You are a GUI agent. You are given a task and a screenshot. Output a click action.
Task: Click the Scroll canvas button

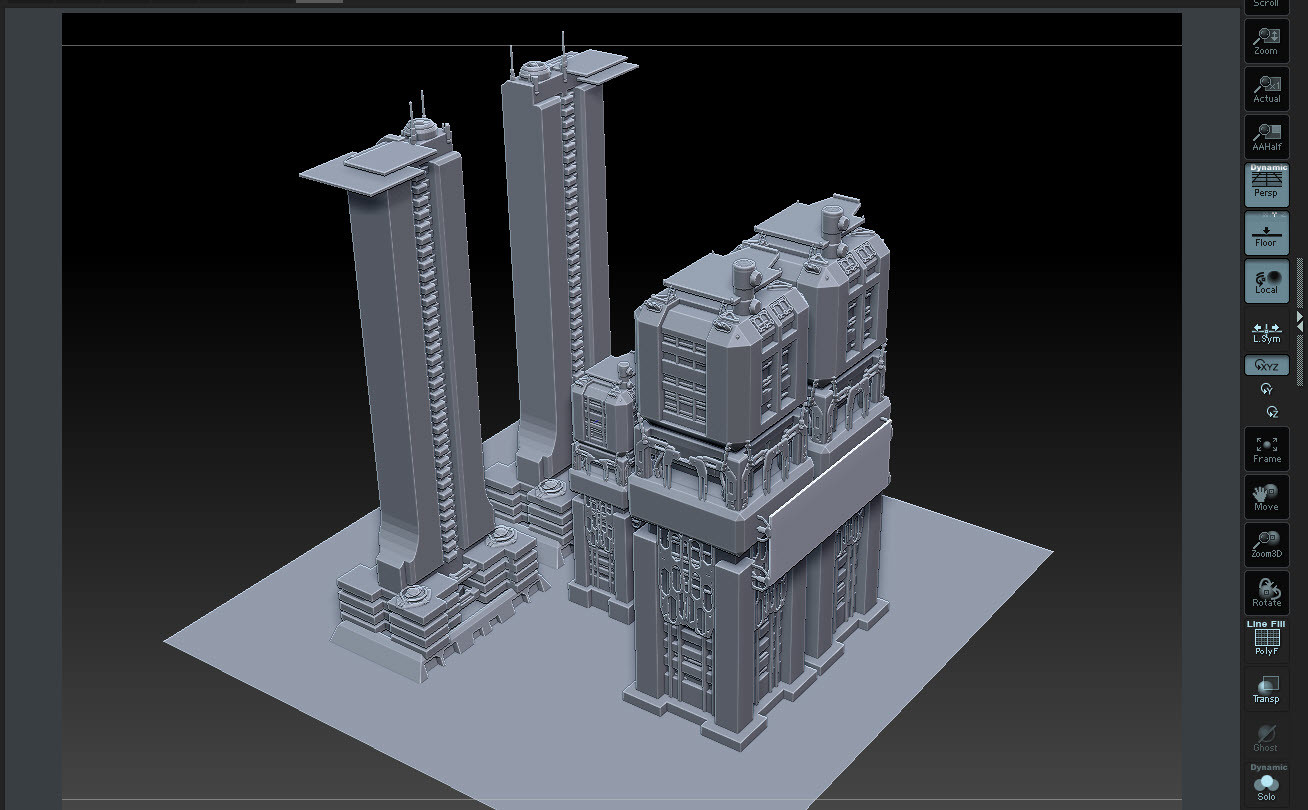pyautogui.click(x=1266, y=5)
